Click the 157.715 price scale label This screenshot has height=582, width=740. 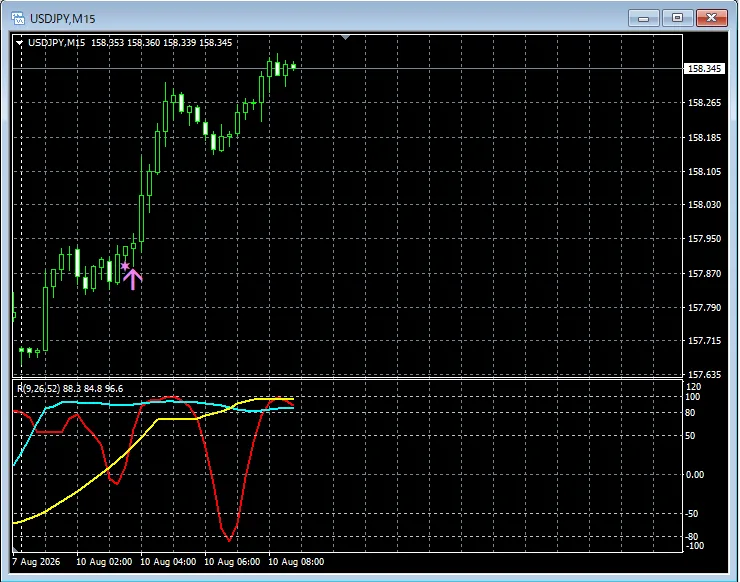704,341
